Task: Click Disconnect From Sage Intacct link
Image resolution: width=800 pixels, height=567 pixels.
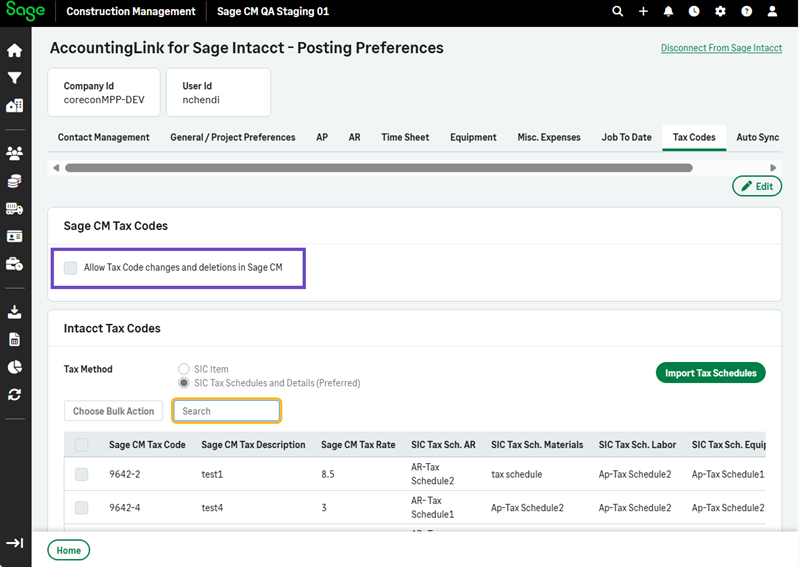Action: point(721,48)
